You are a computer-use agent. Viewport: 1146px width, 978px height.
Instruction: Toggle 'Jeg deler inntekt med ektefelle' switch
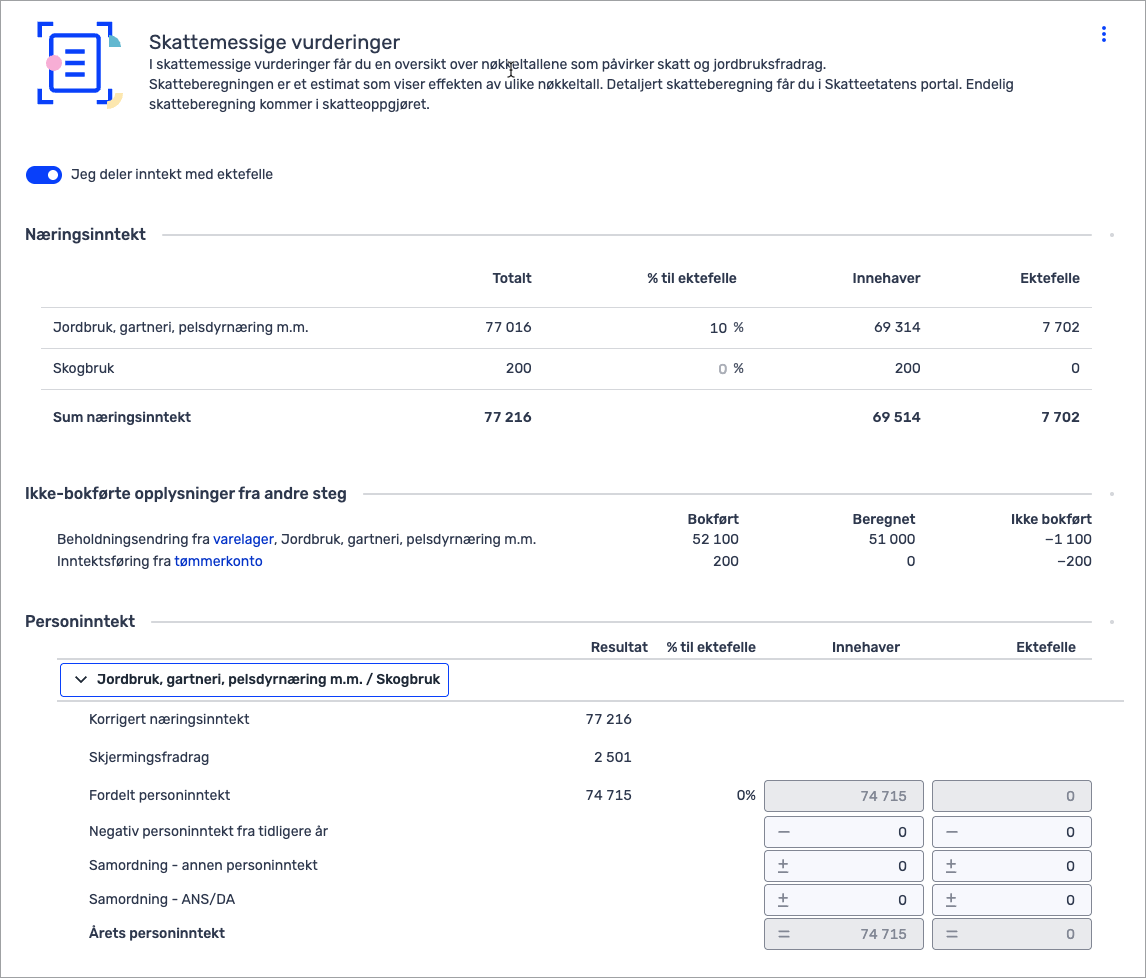(44, 175)
